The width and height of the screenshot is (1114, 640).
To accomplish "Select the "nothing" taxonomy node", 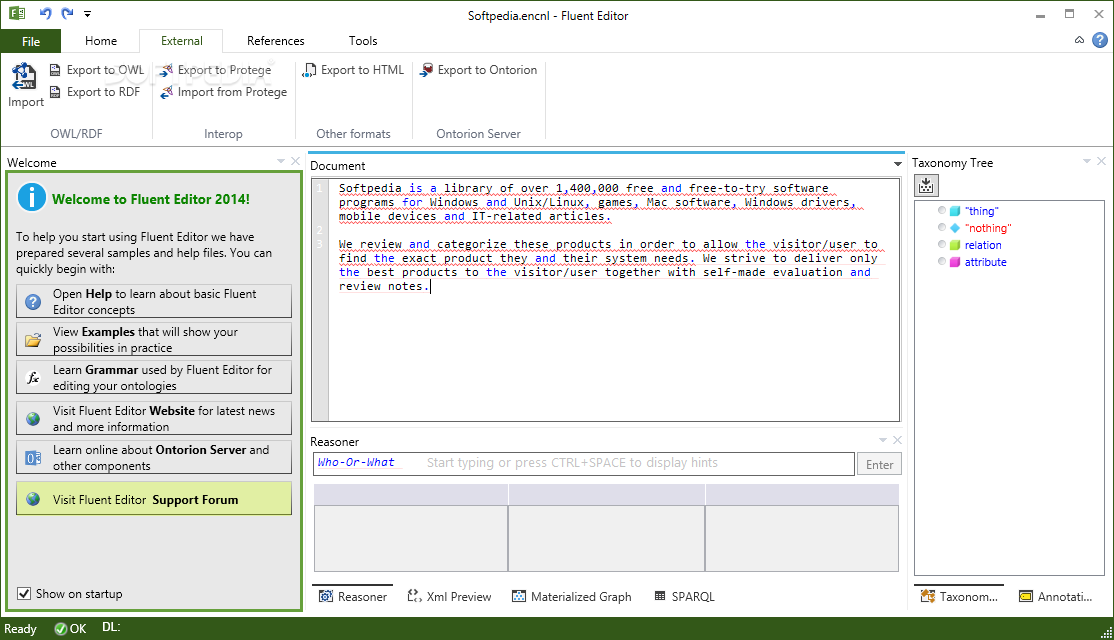I will 988,228.
